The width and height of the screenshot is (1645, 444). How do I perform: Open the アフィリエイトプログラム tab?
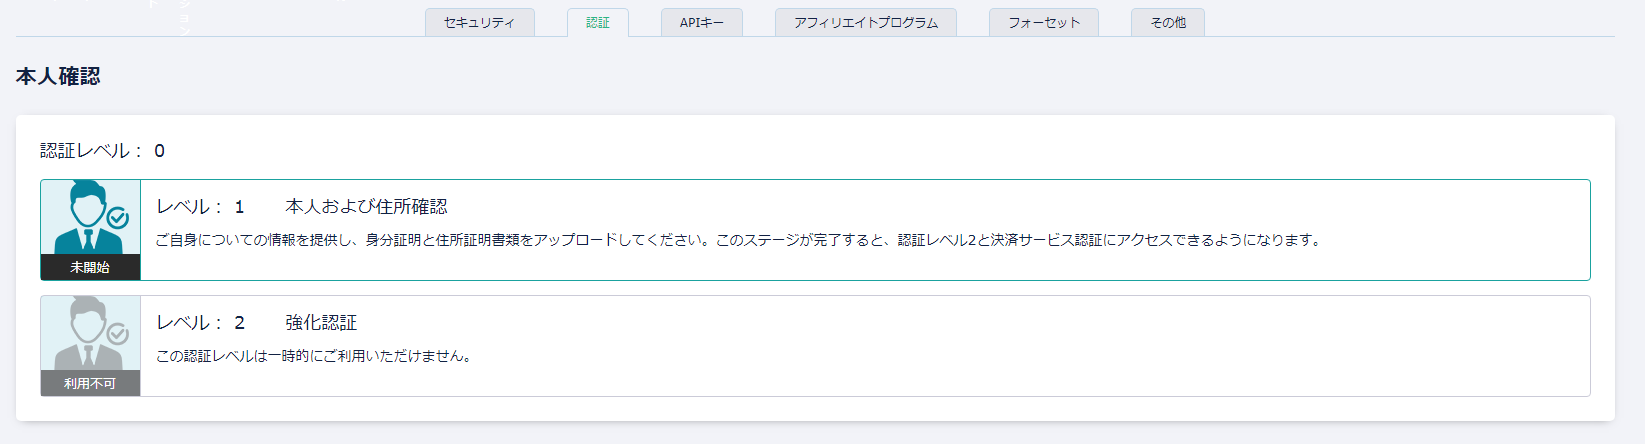pyautogui.click(x=866, y=22)
